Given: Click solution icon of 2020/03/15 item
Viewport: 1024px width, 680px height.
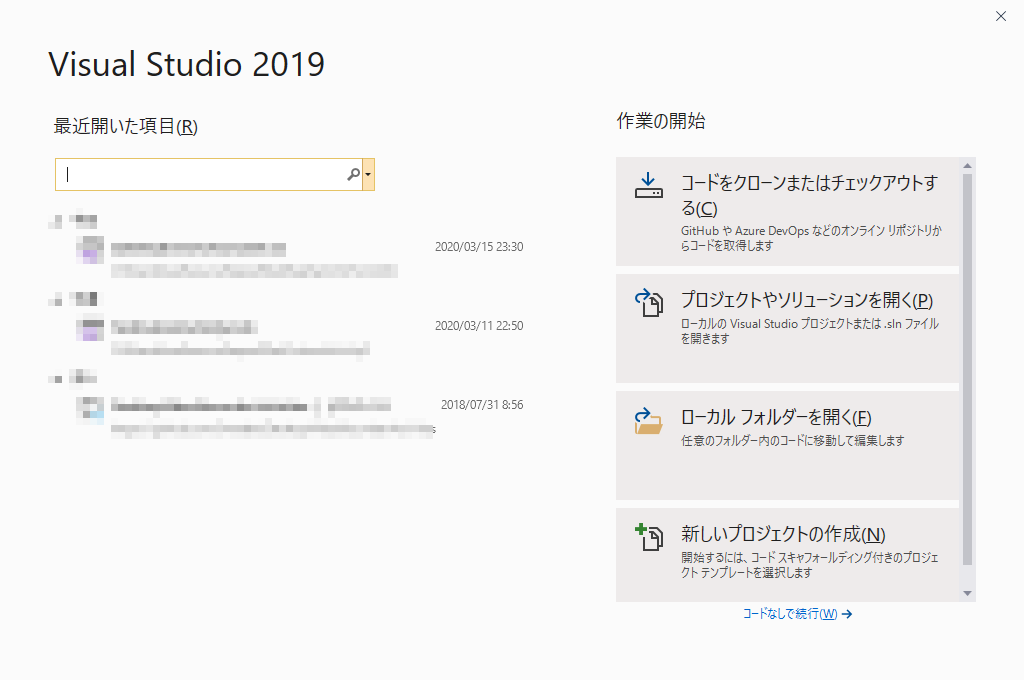Looking at the screenshot, I should click(x=90, y=250).
